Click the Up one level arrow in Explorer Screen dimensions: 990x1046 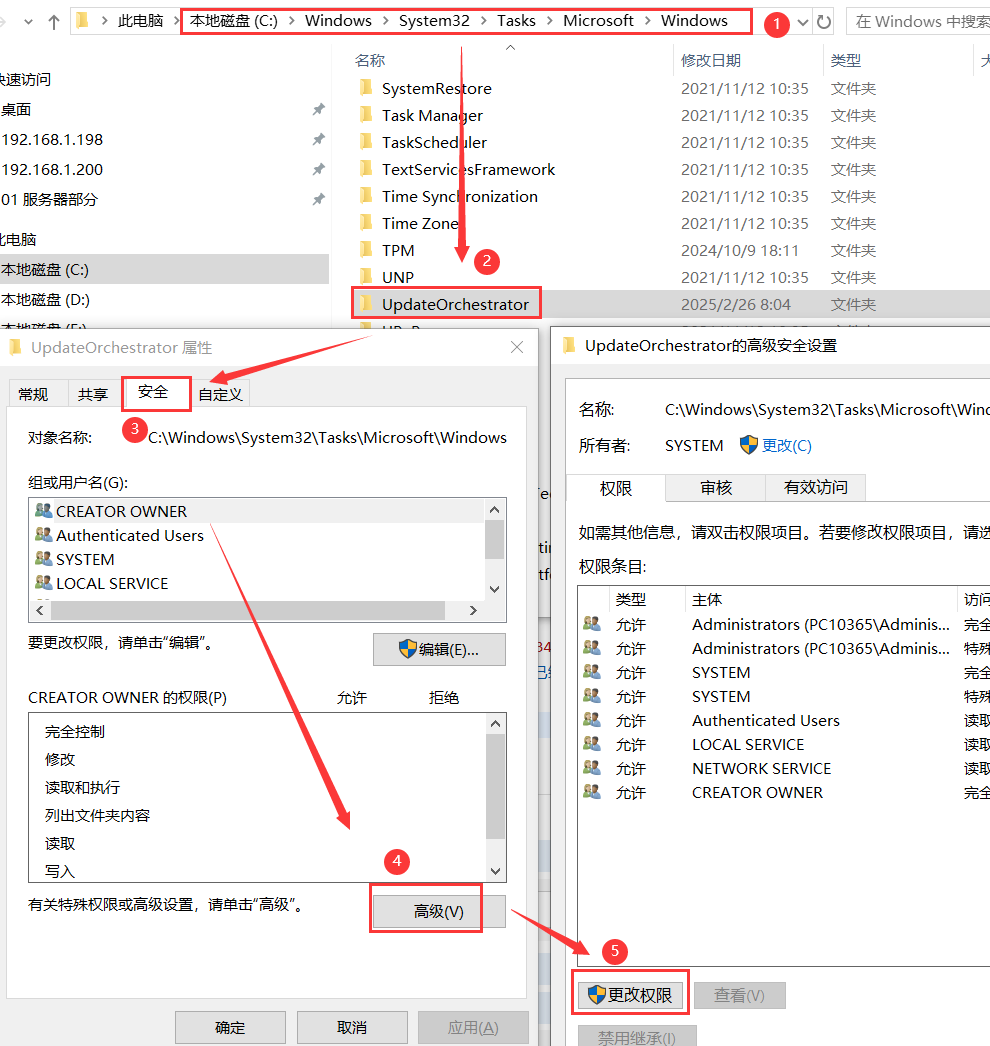click(54, 22)
